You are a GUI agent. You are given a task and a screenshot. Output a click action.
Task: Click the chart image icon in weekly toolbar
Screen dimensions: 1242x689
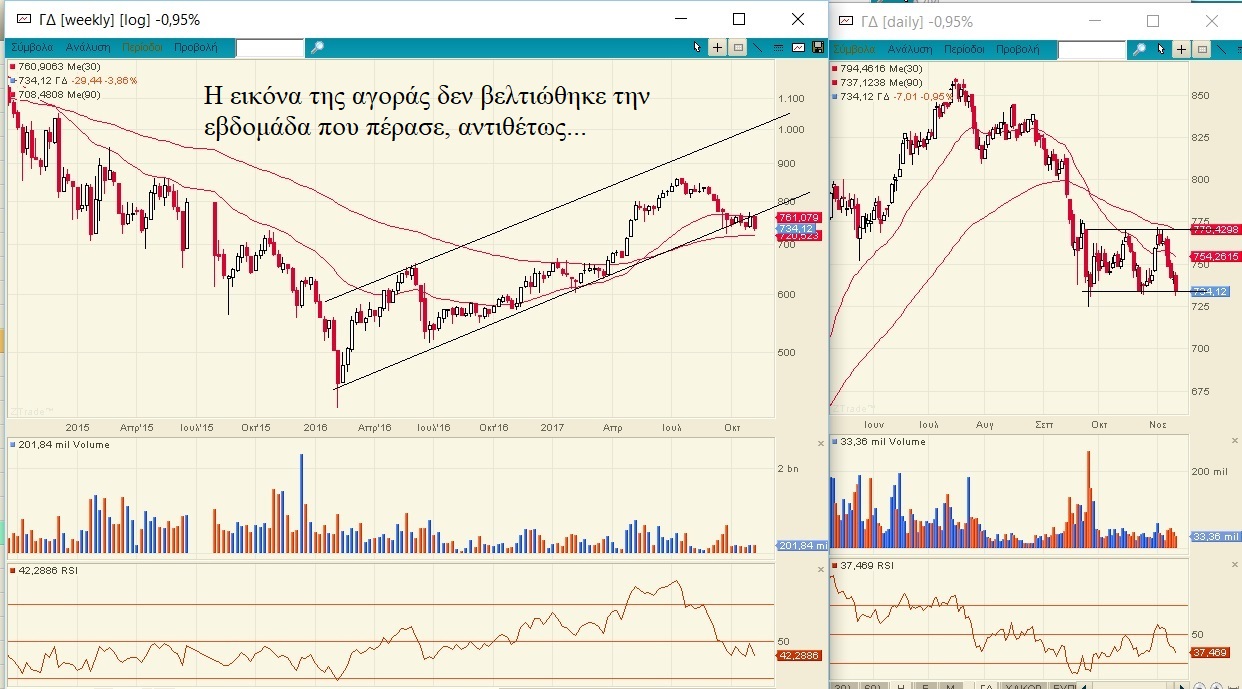798,47
